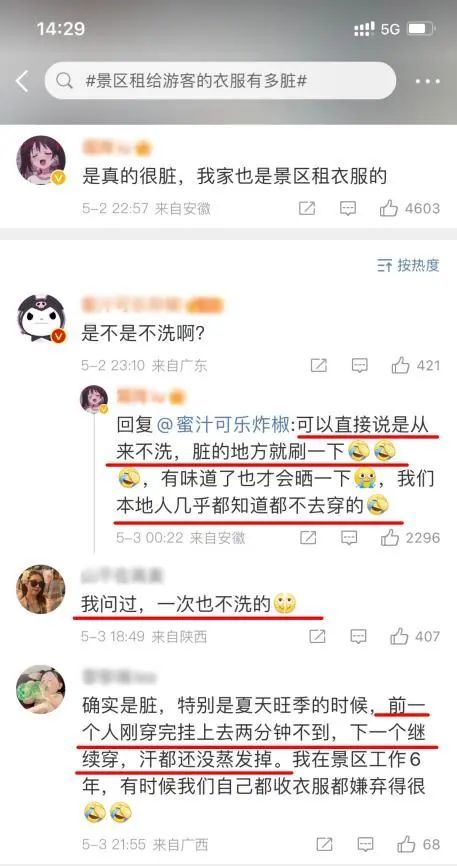The width and height of the screenshot is (457, 866).
Task: Tap the back arrow in header
Action: coord(22,82)
